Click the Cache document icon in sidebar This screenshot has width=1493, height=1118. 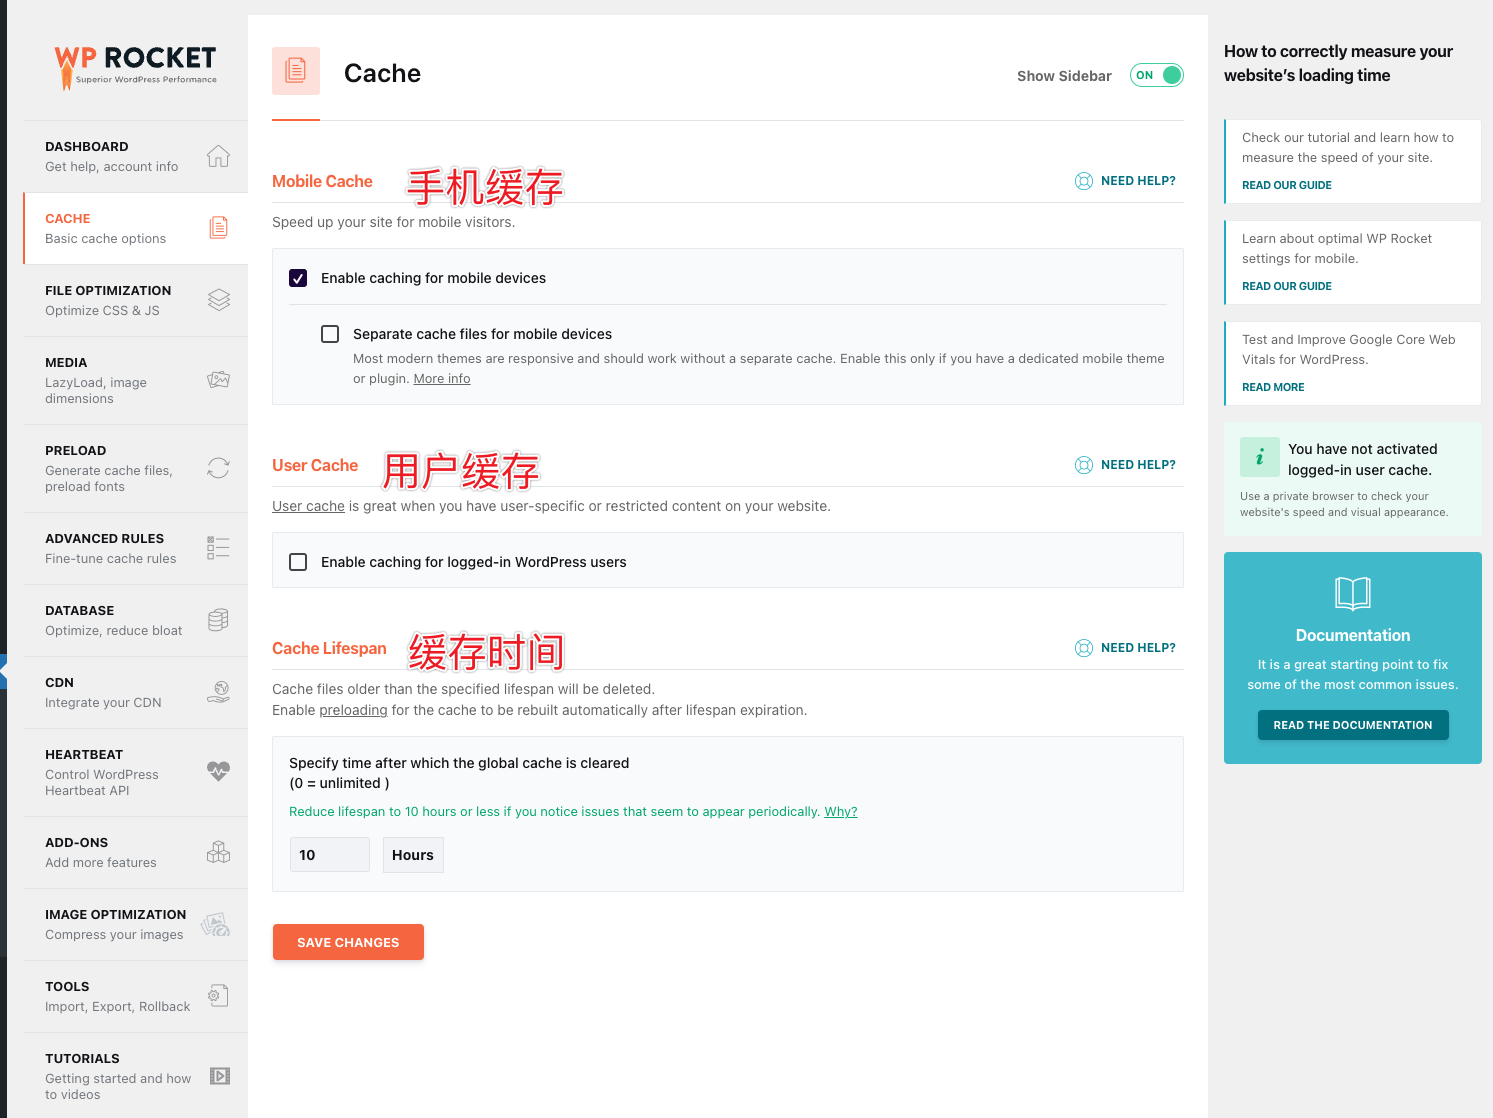tap(218, 228)
